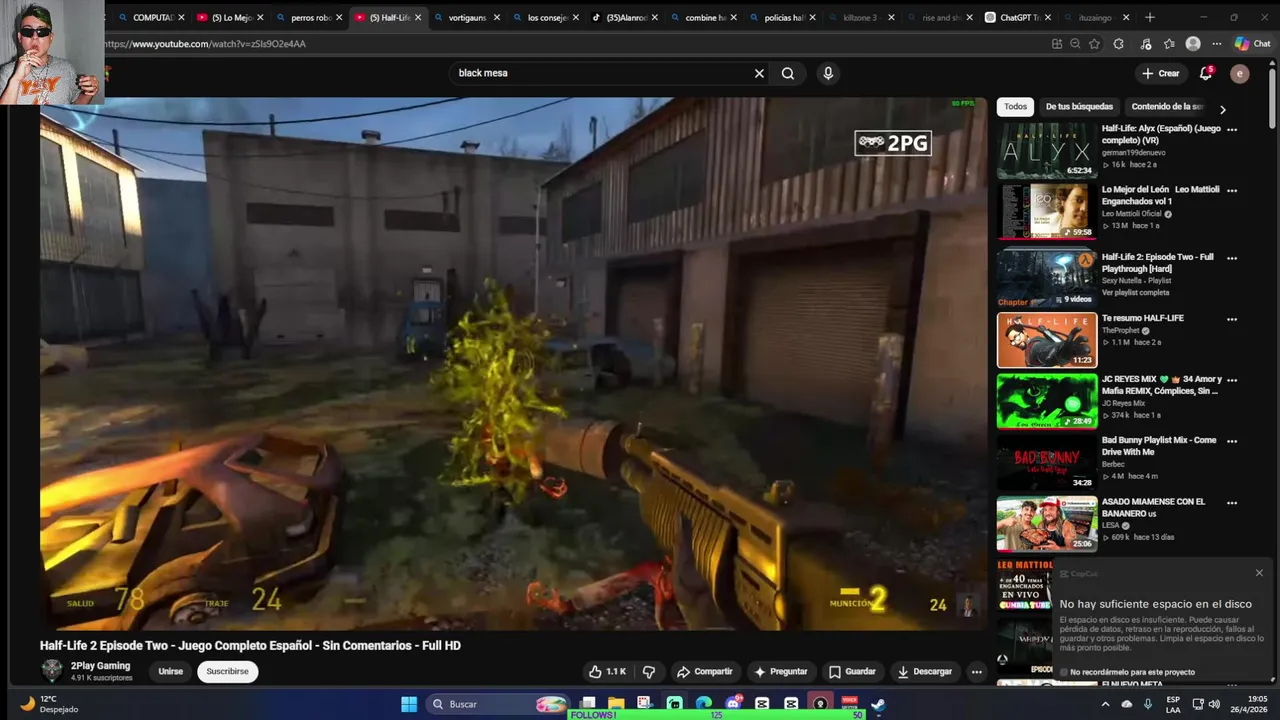Open a new browser tab
Image resolution: width=1280 pixels, height=720 pixels.
1150,17
